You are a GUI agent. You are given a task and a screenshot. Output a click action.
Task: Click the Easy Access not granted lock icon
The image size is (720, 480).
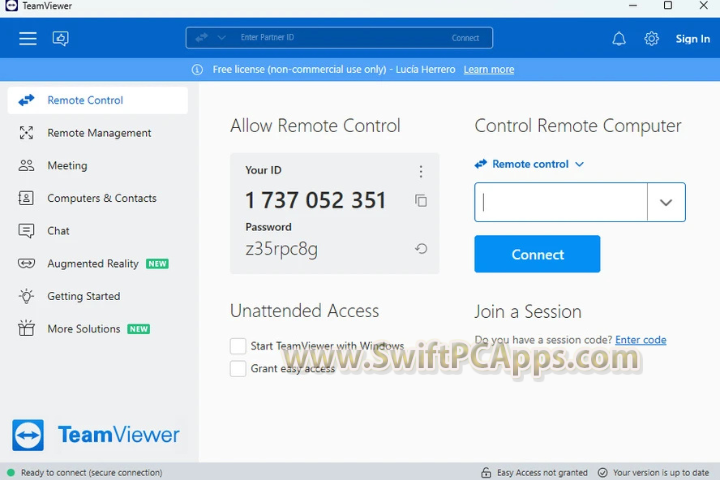[486, 472]
